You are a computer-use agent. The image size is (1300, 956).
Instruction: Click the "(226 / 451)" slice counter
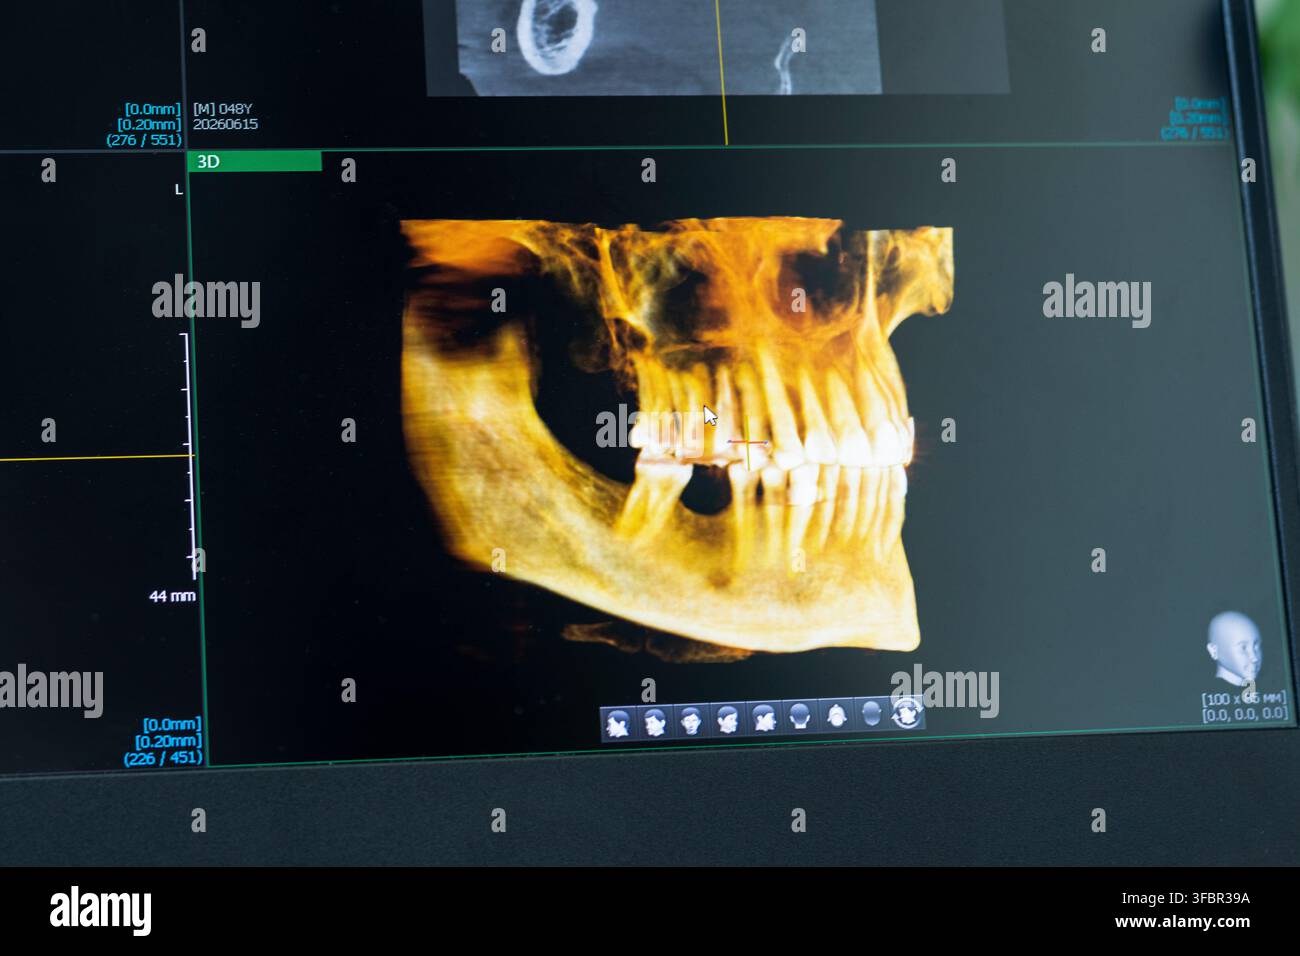(163, 758)
